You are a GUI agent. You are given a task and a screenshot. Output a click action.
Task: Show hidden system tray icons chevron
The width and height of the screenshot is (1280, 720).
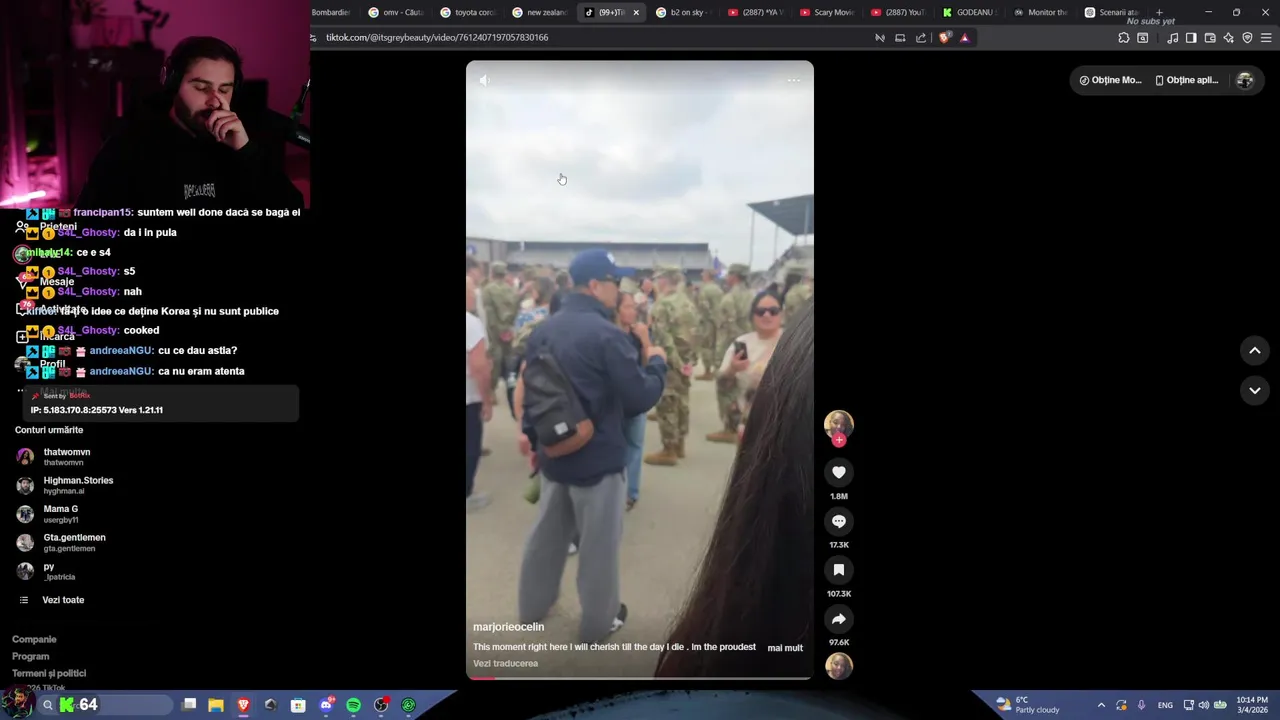tap(1101, 705)
